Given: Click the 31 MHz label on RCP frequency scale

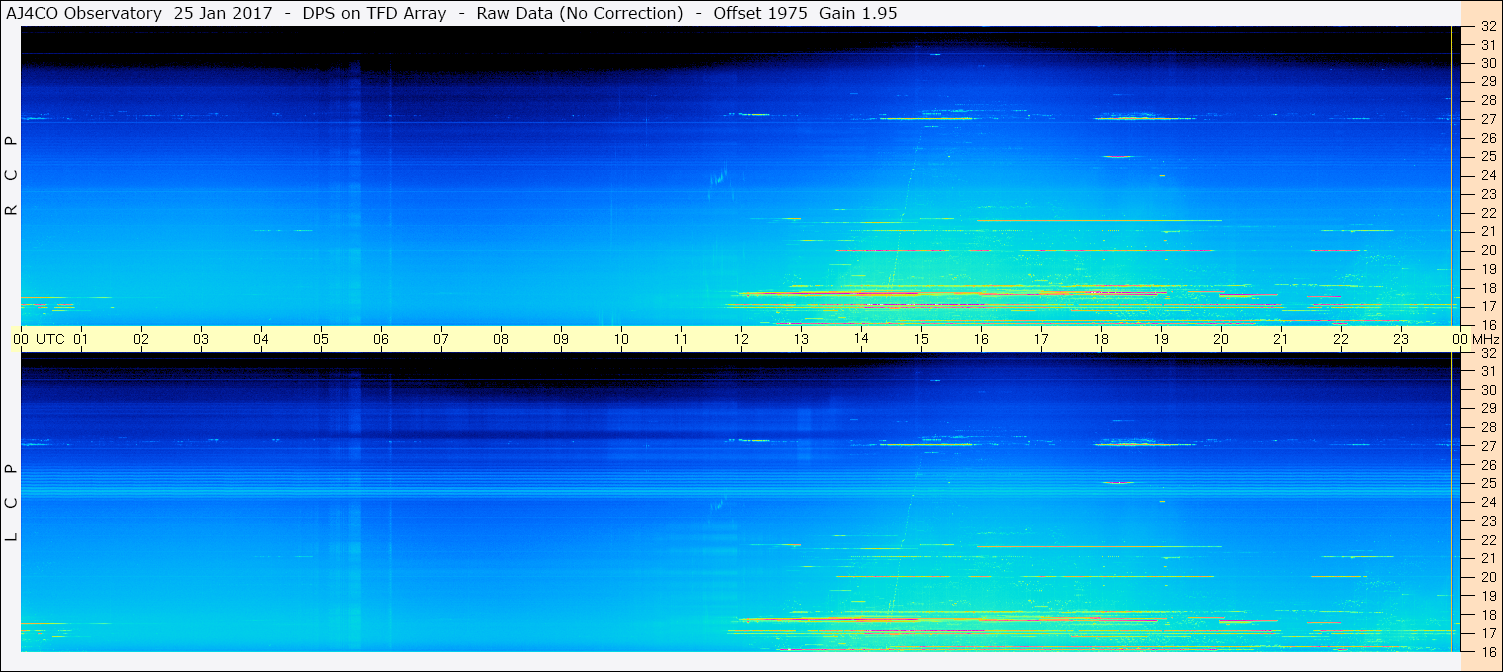Looking at the screenshot, I should (1488, 45).
